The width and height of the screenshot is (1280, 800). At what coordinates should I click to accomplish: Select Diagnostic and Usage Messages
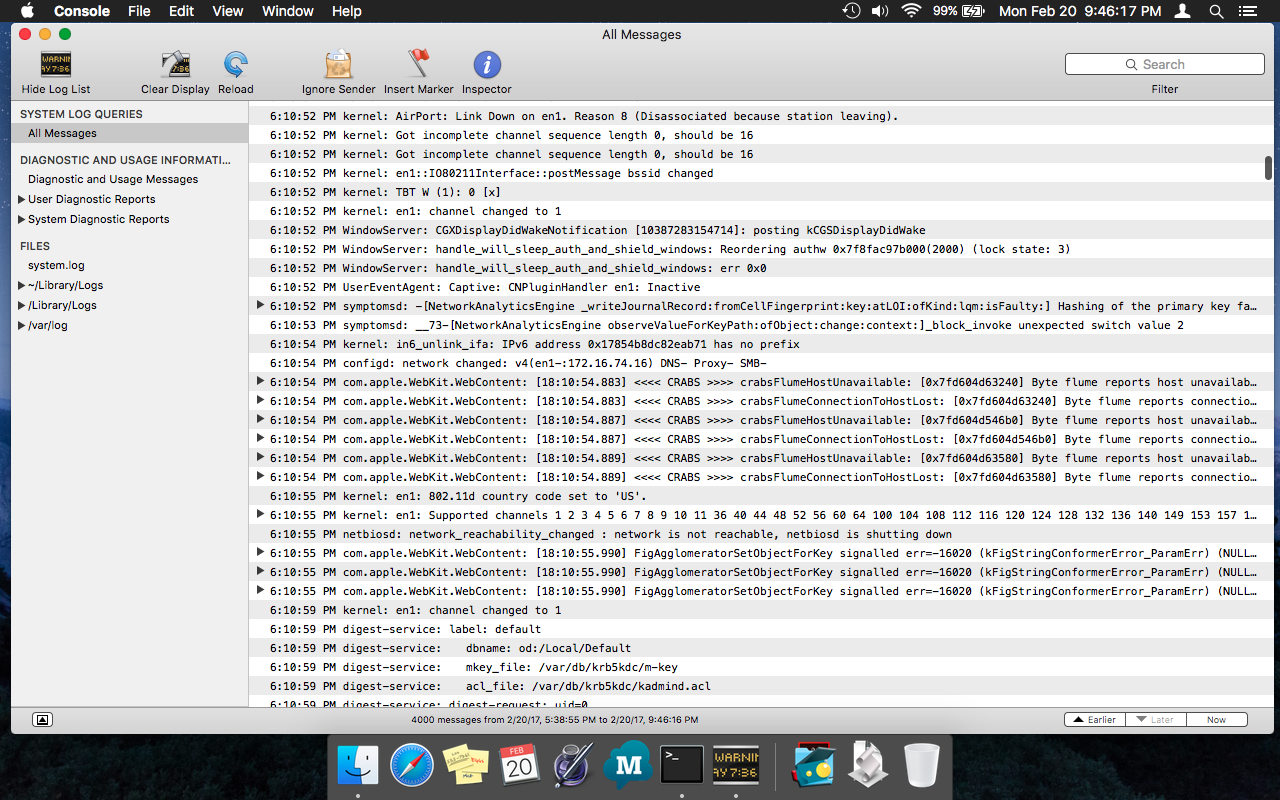113,179
